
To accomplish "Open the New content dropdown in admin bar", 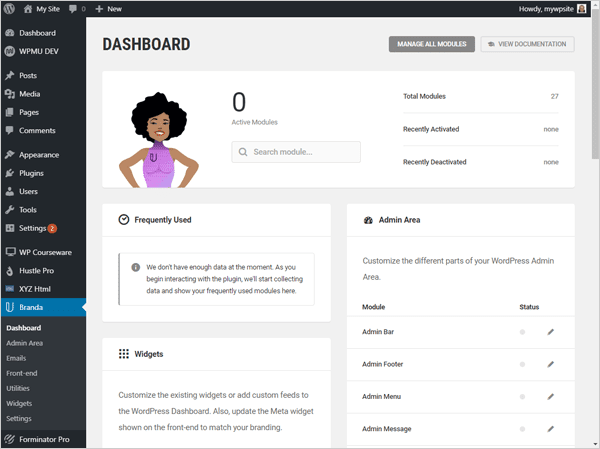I will (109, 9).
